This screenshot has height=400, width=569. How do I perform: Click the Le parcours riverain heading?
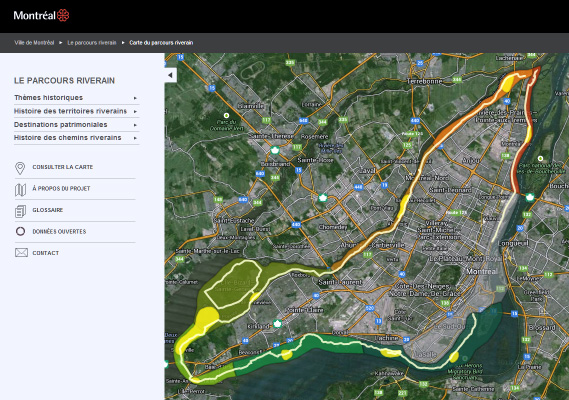64,81
